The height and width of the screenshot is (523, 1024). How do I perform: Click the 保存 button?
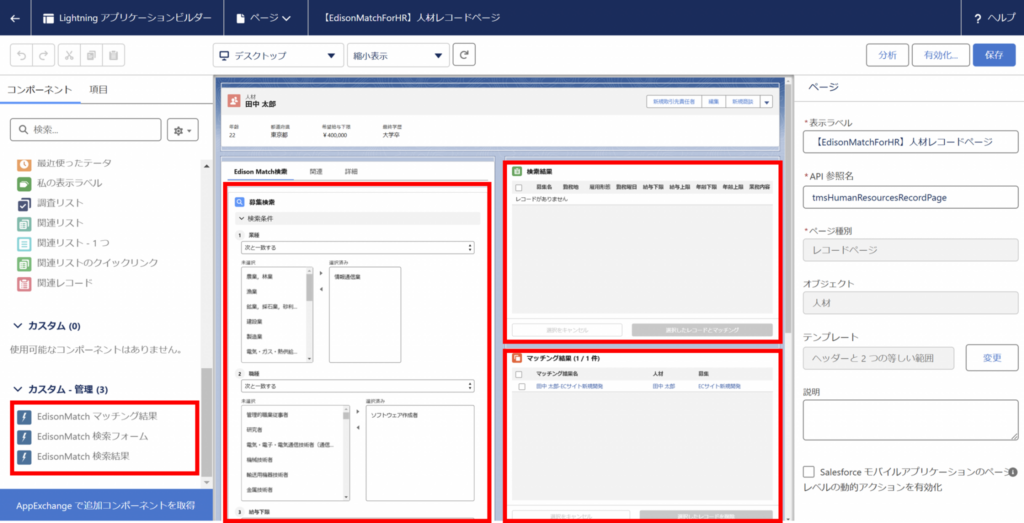tap(993, 55)
